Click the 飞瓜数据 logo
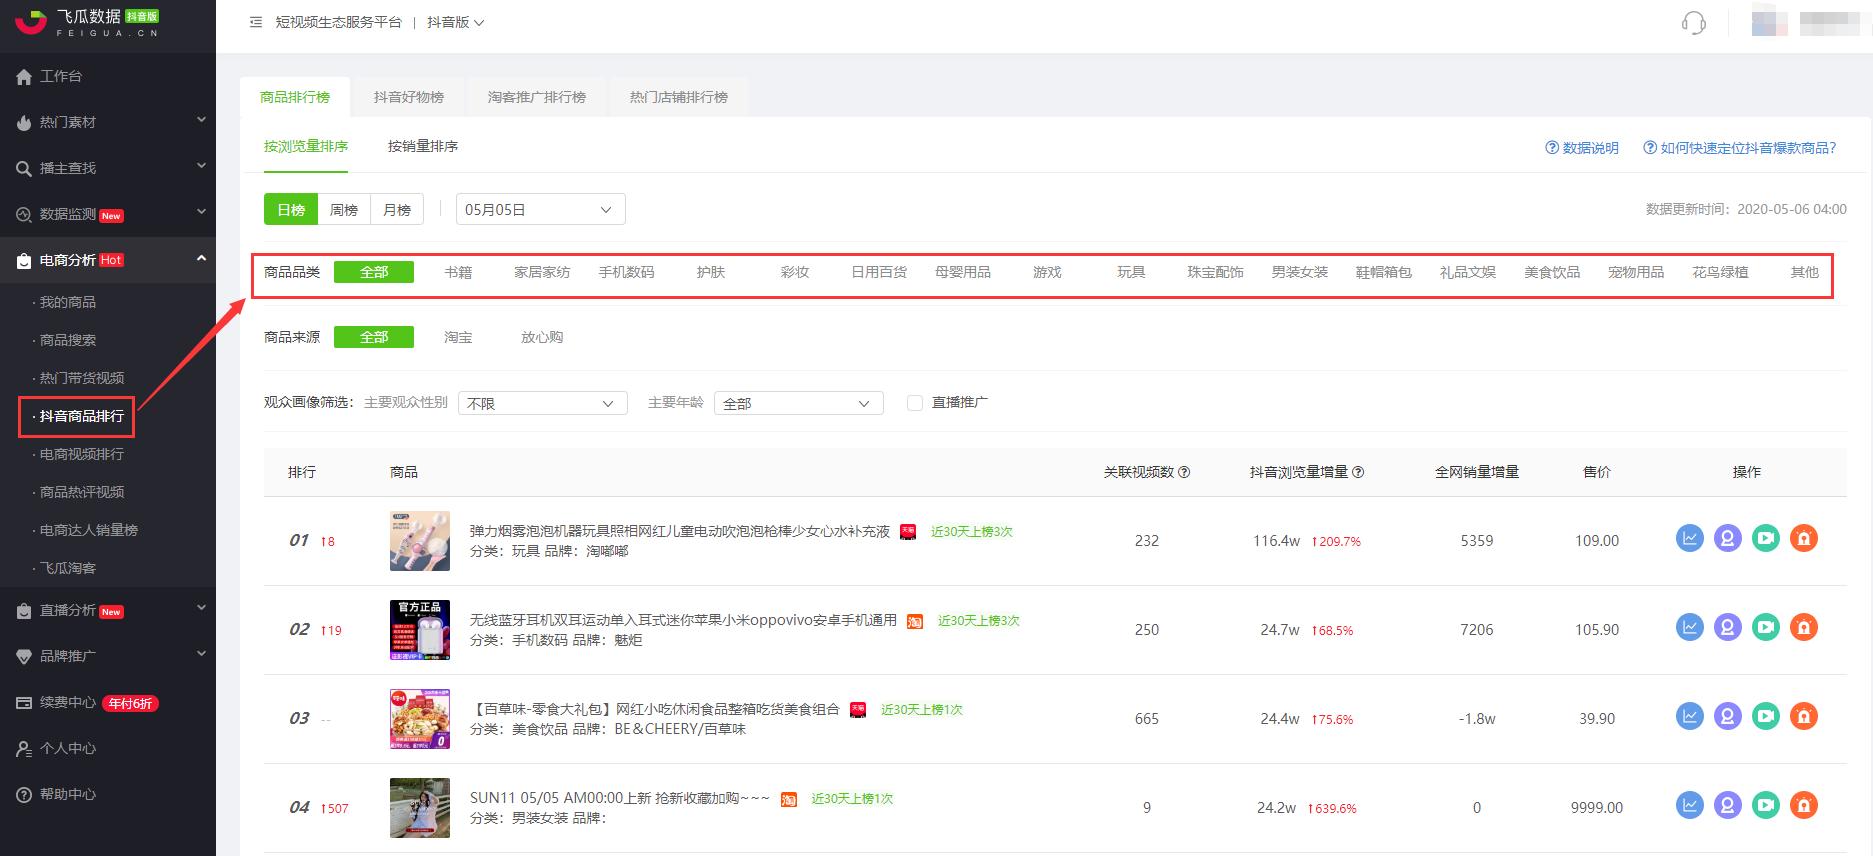This screenshot has width=1873, height=856. point(88,21)
